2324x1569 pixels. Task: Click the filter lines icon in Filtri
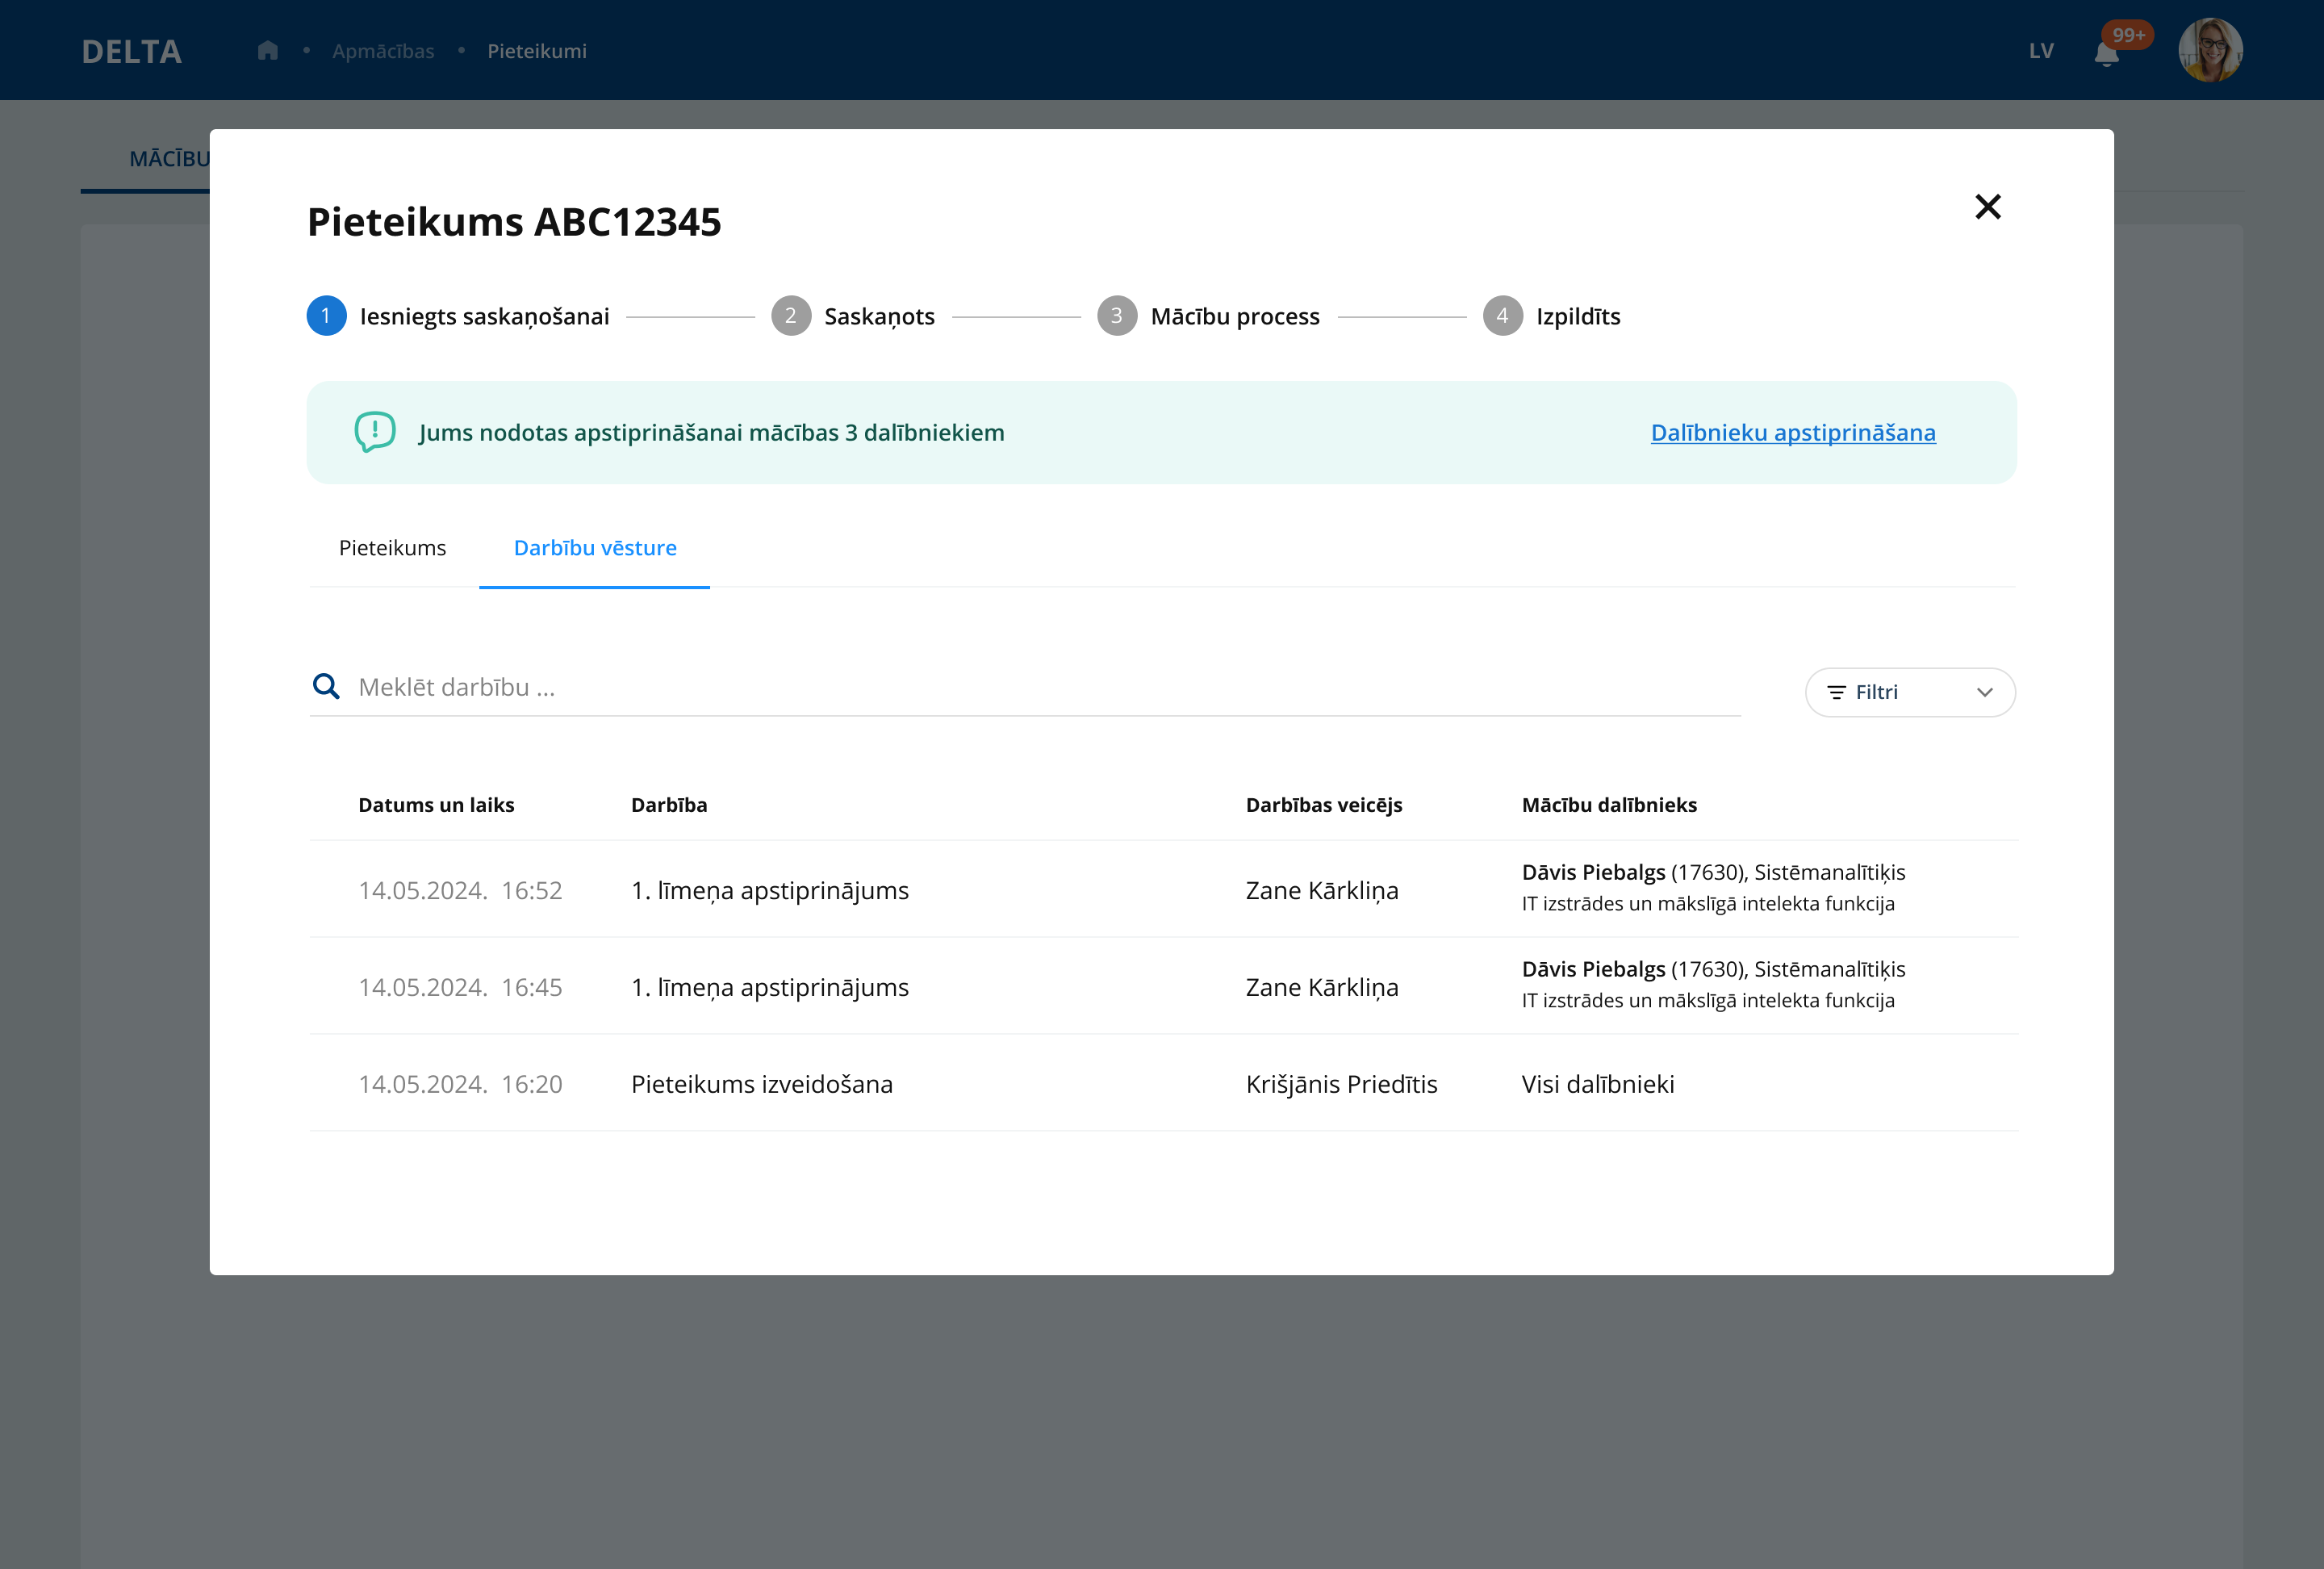[x=1836, y=692]
